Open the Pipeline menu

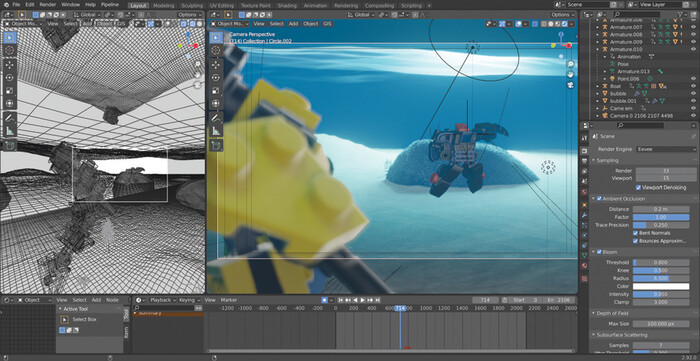(x=109, y=4)
